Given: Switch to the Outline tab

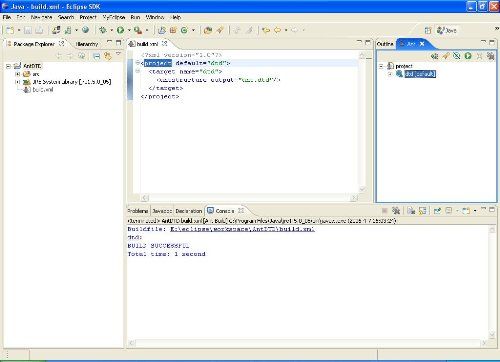Looking at the screenshot, I should point(385,44).
